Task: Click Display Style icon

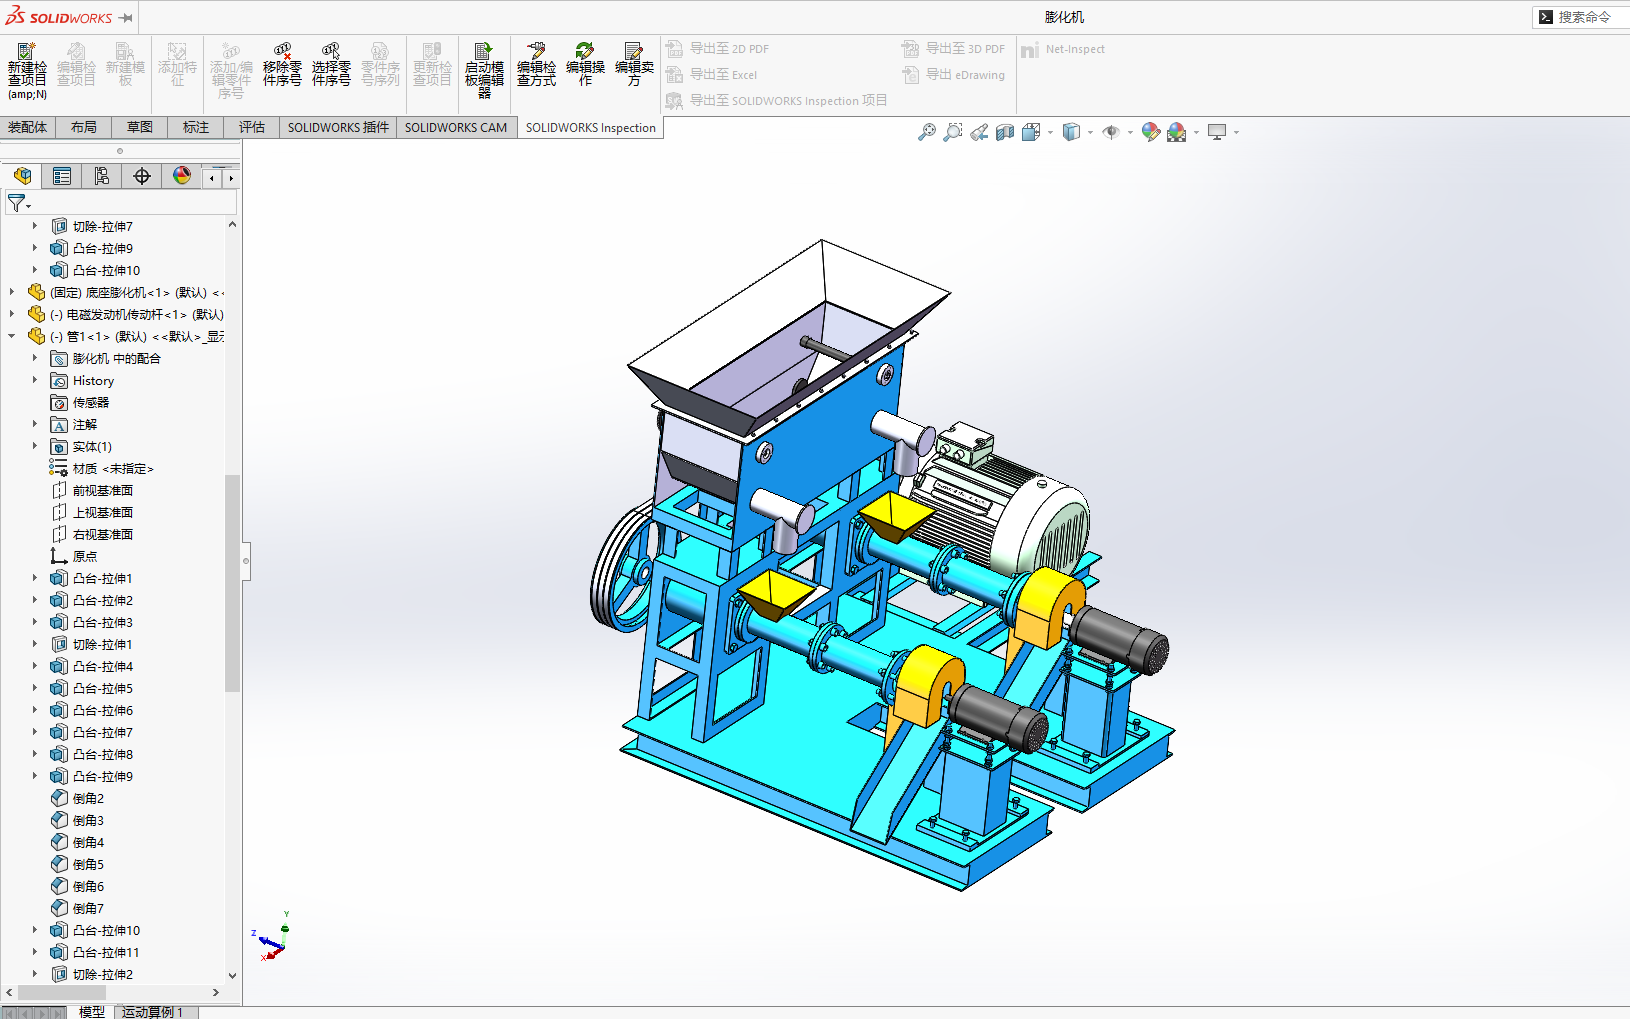Action: [x=1071, y=132]
